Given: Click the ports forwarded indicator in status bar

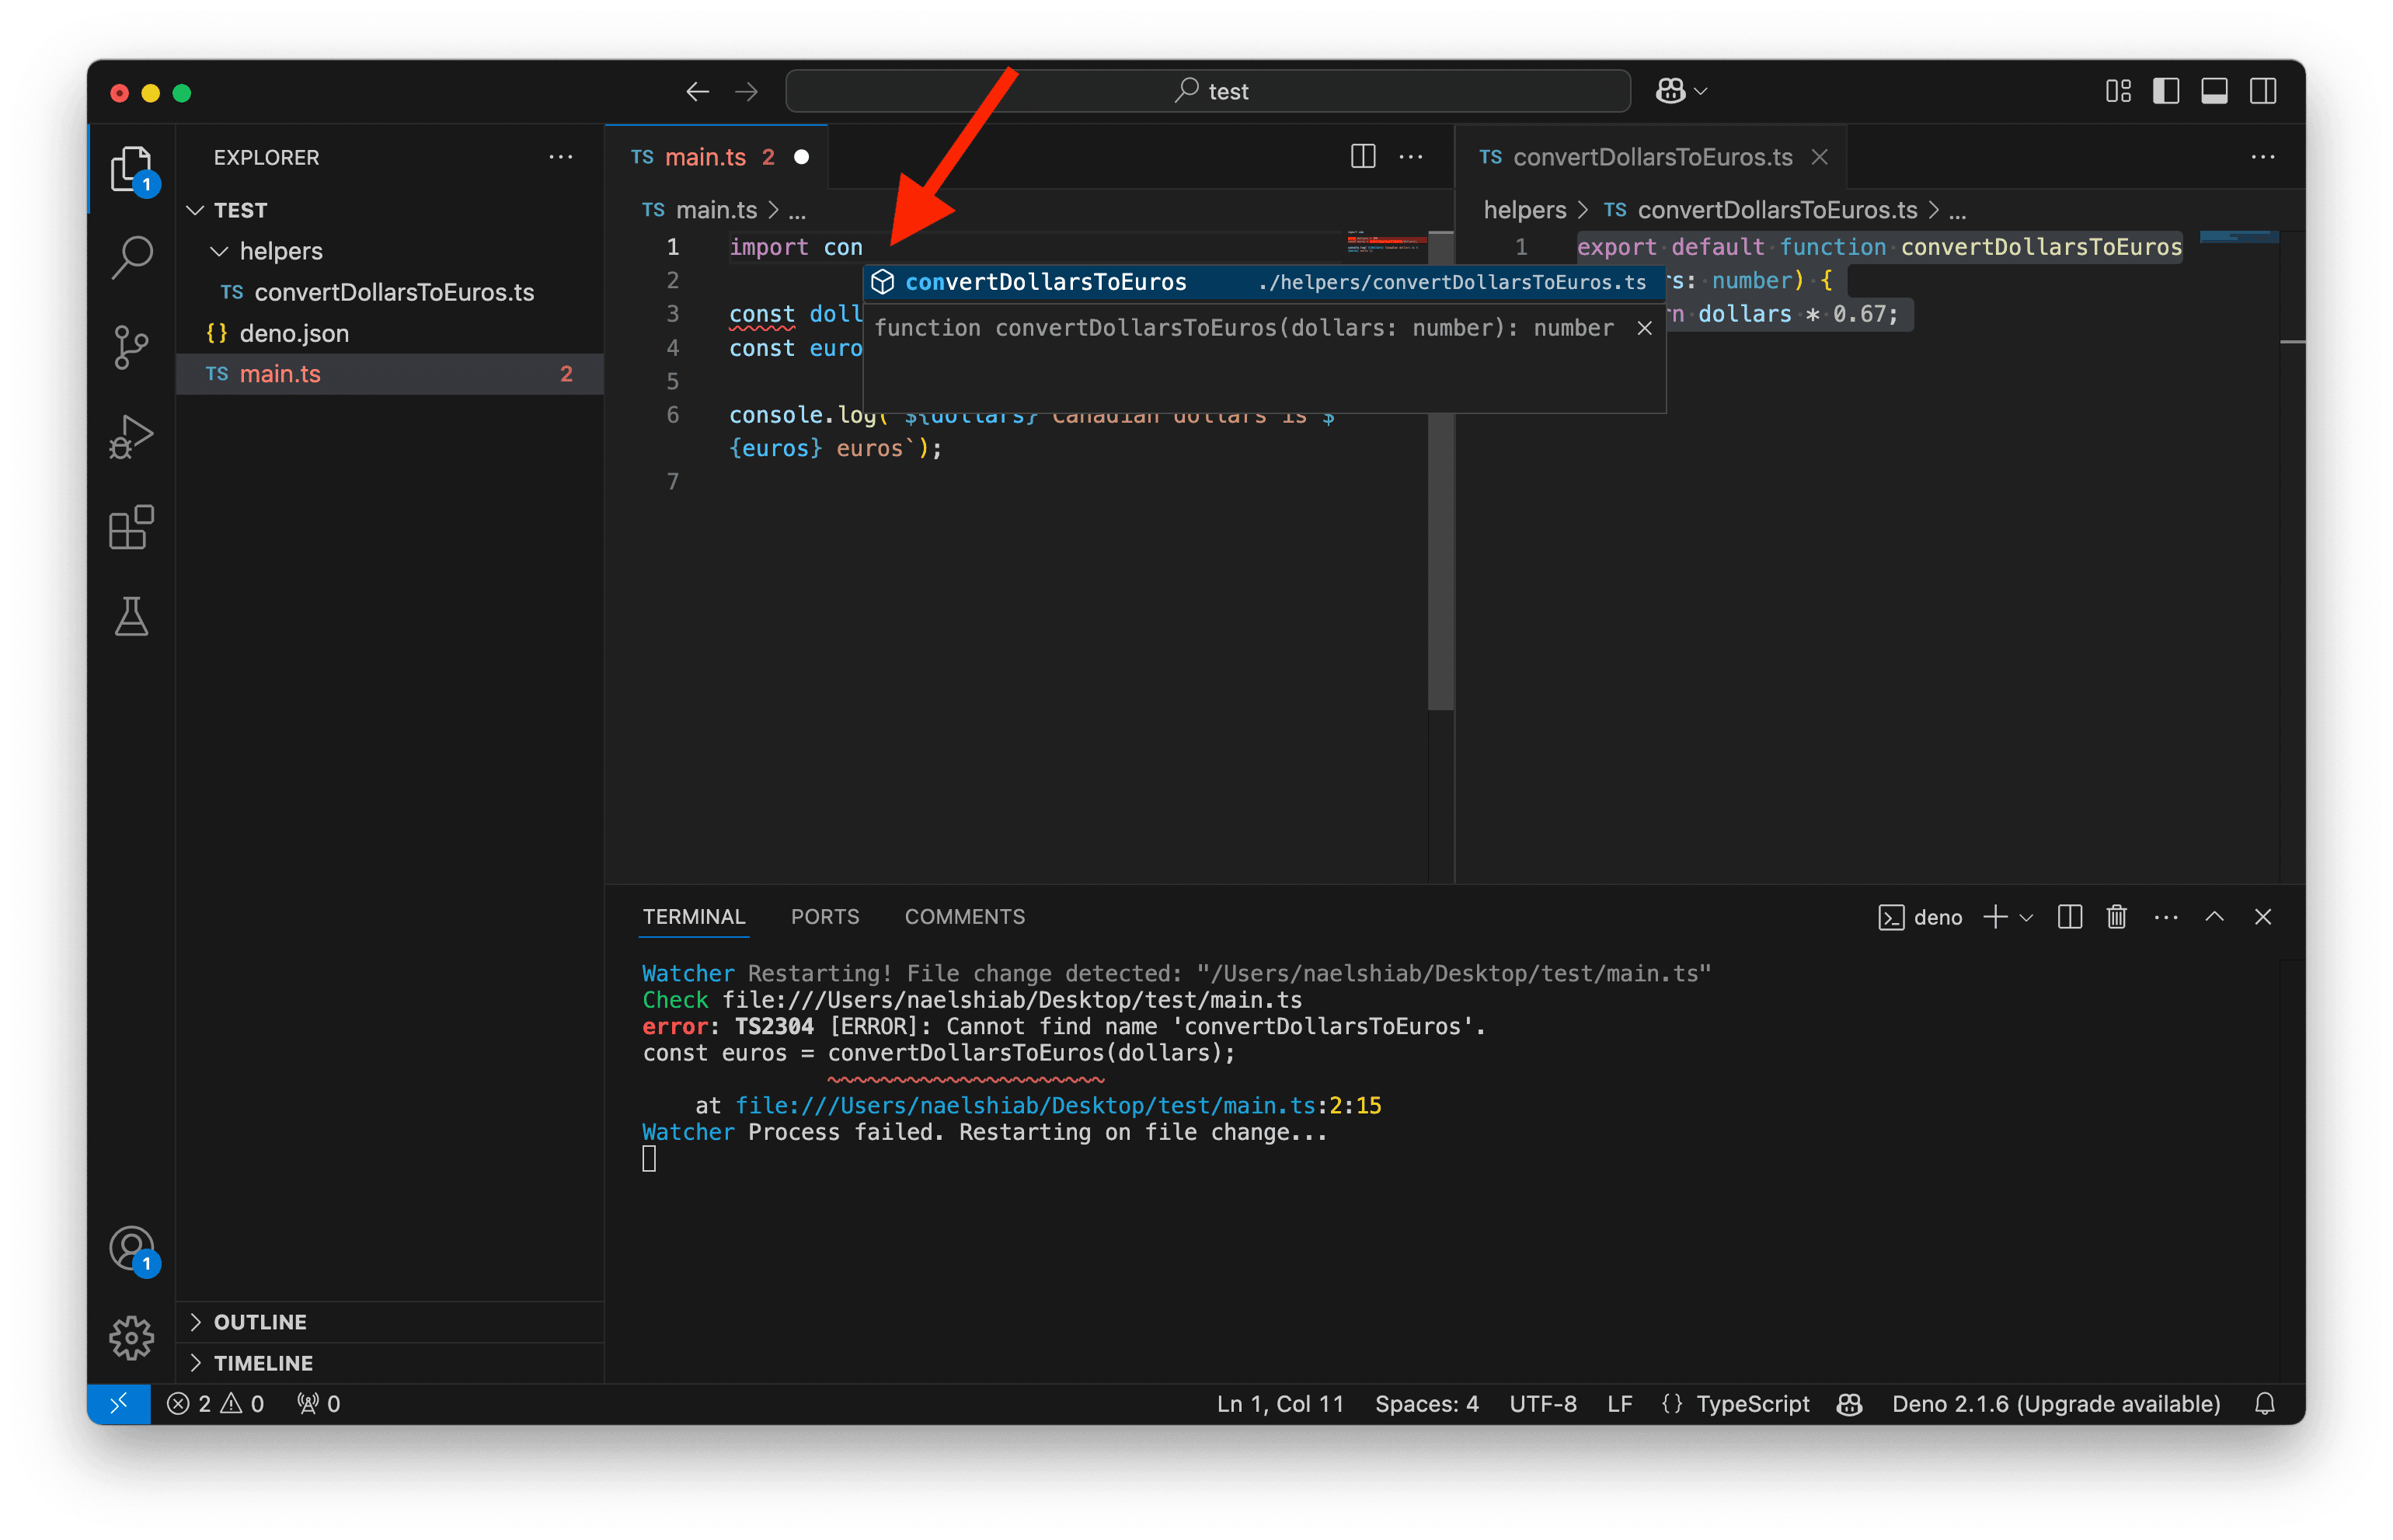Looking at the screenshot, I should click(x=319, y=1404).
